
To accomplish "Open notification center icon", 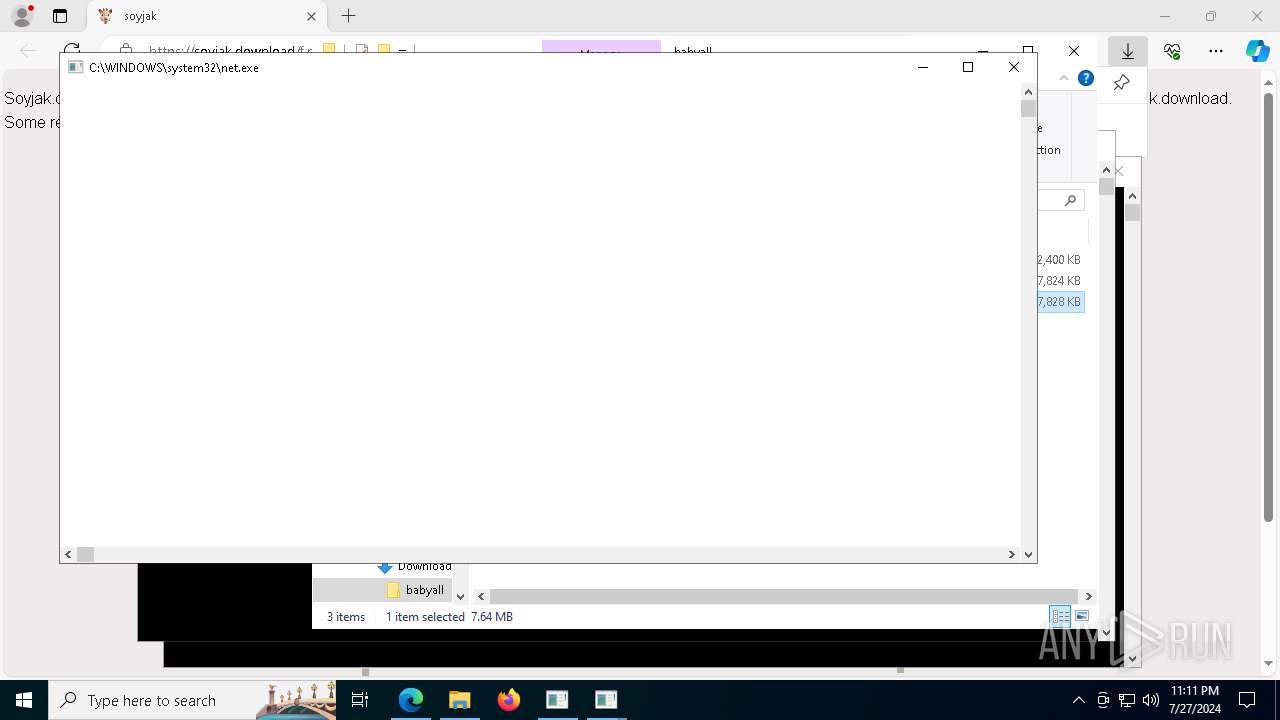I will 1247,700.
